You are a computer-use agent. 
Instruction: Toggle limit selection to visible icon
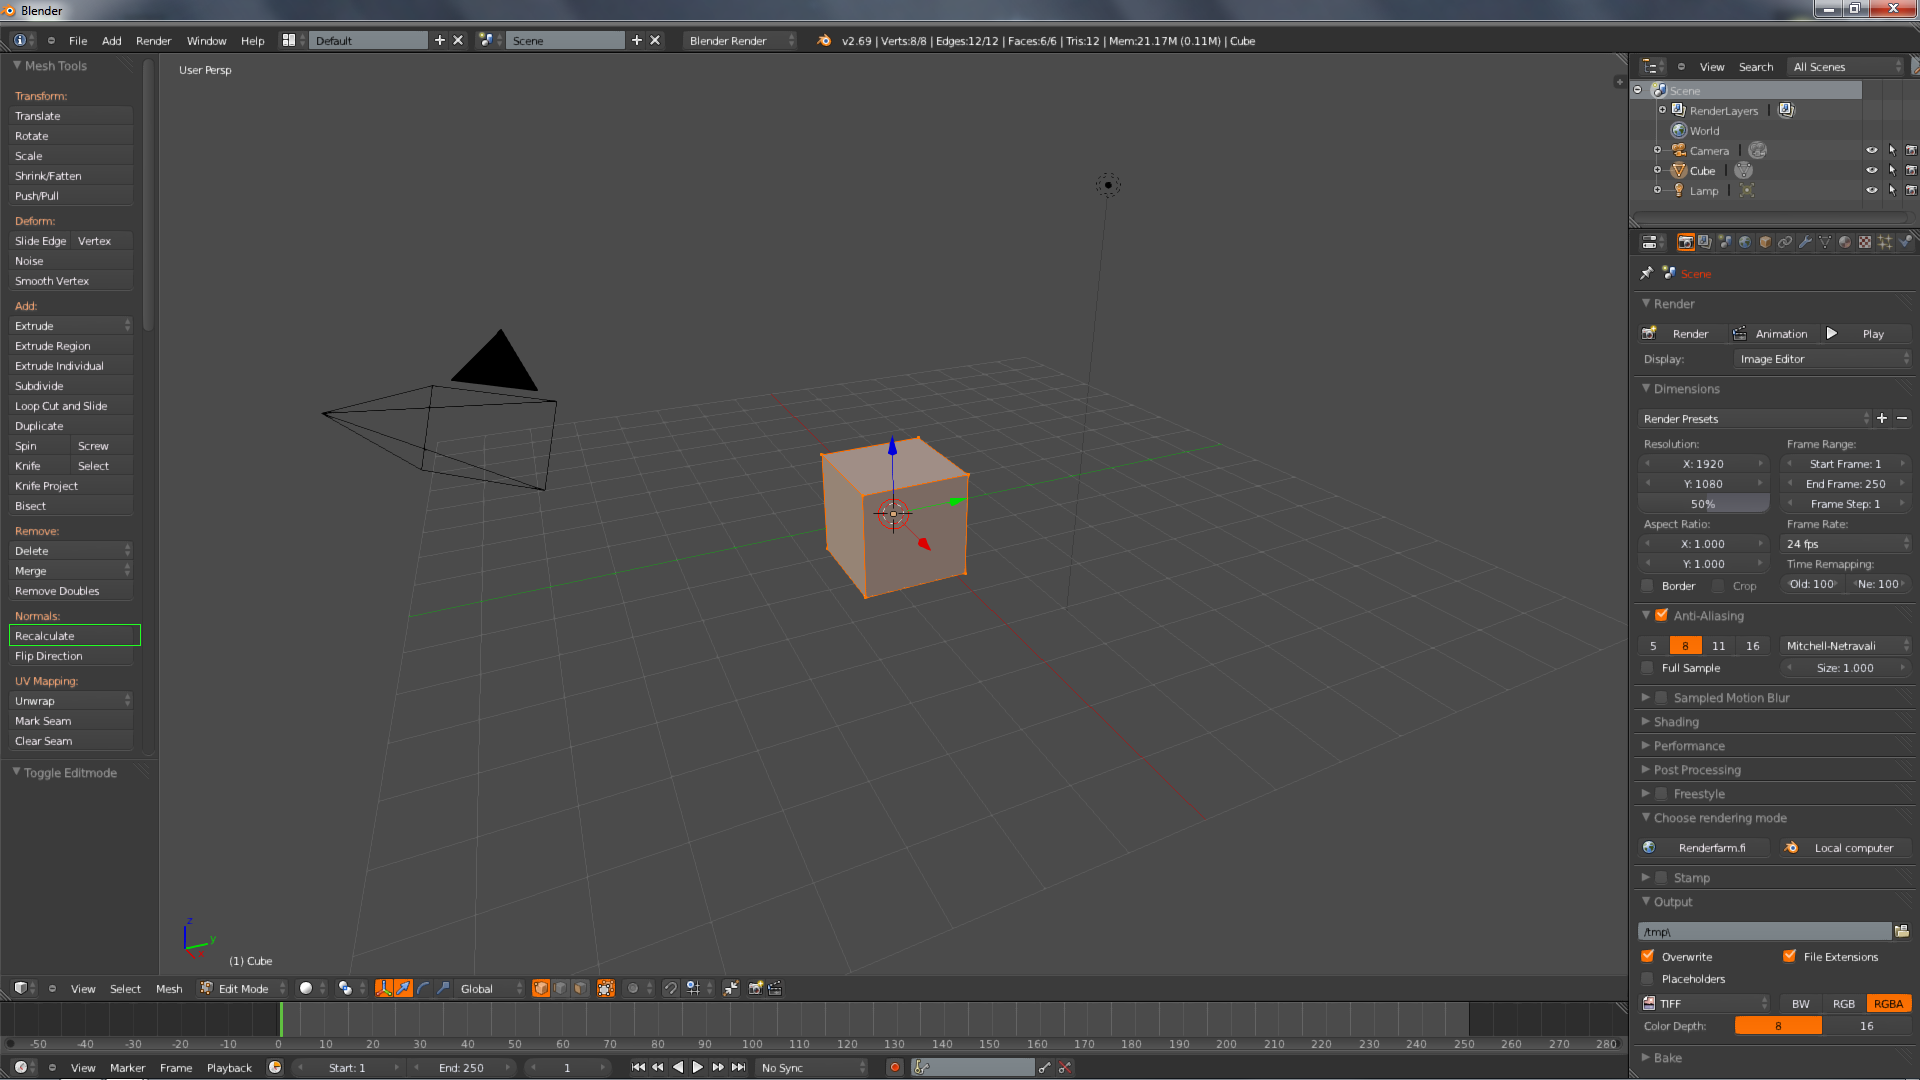(x=606, y=988)
